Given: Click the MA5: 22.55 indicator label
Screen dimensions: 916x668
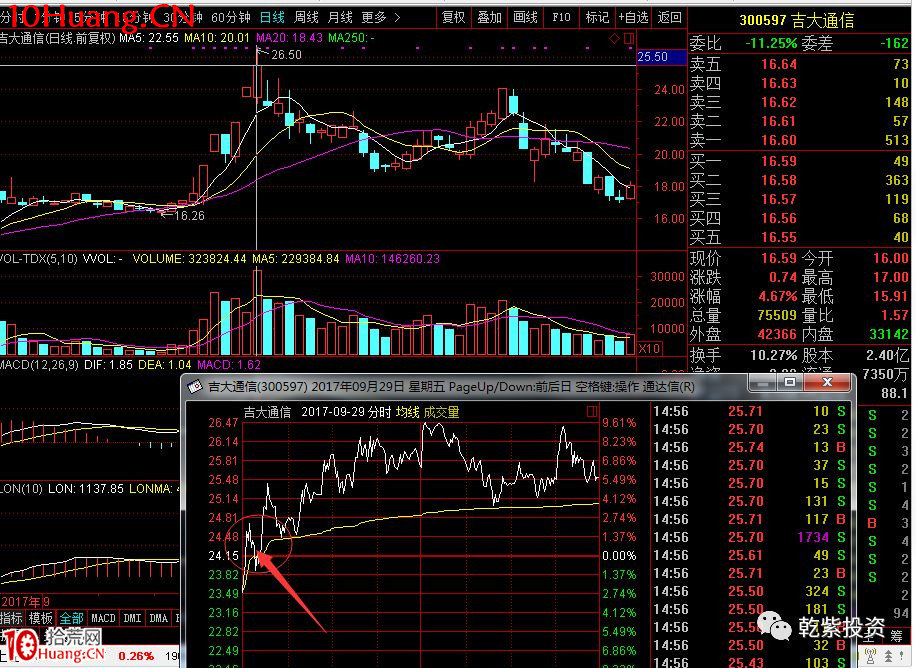Looking at the screenshot, I should [149, 38].
